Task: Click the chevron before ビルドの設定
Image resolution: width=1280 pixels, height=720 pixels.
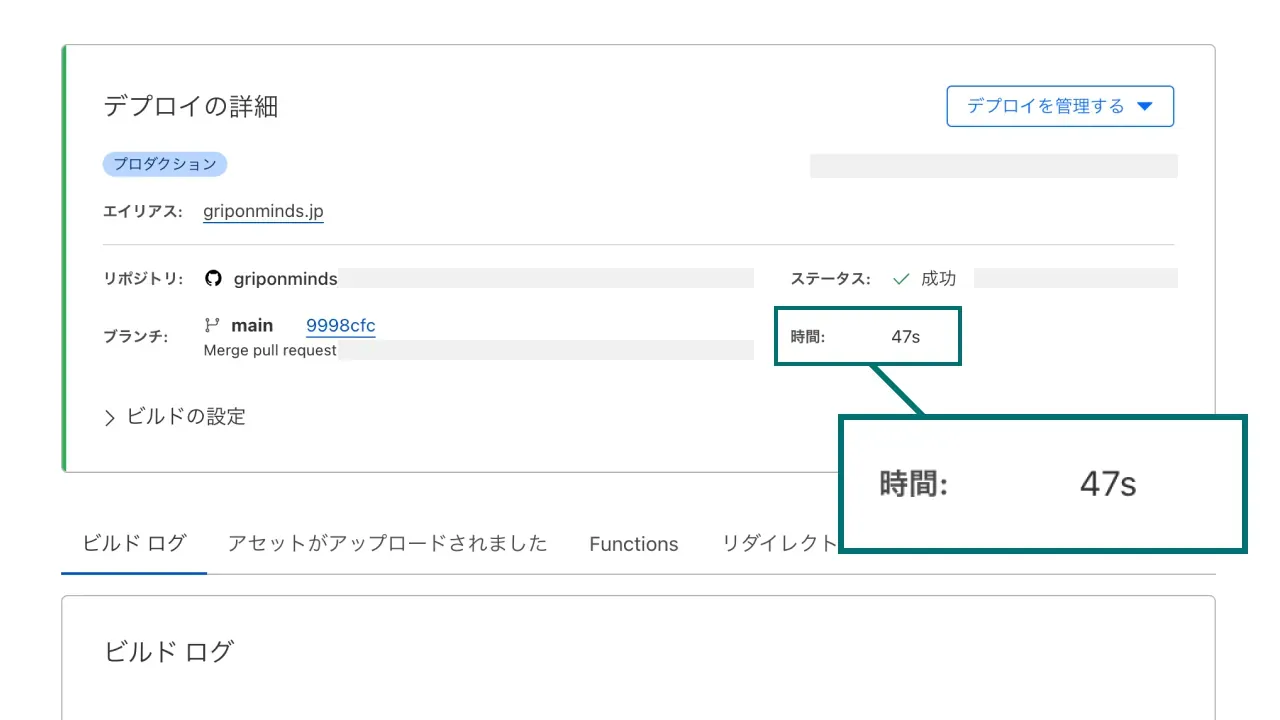Action: pos(110,417)
